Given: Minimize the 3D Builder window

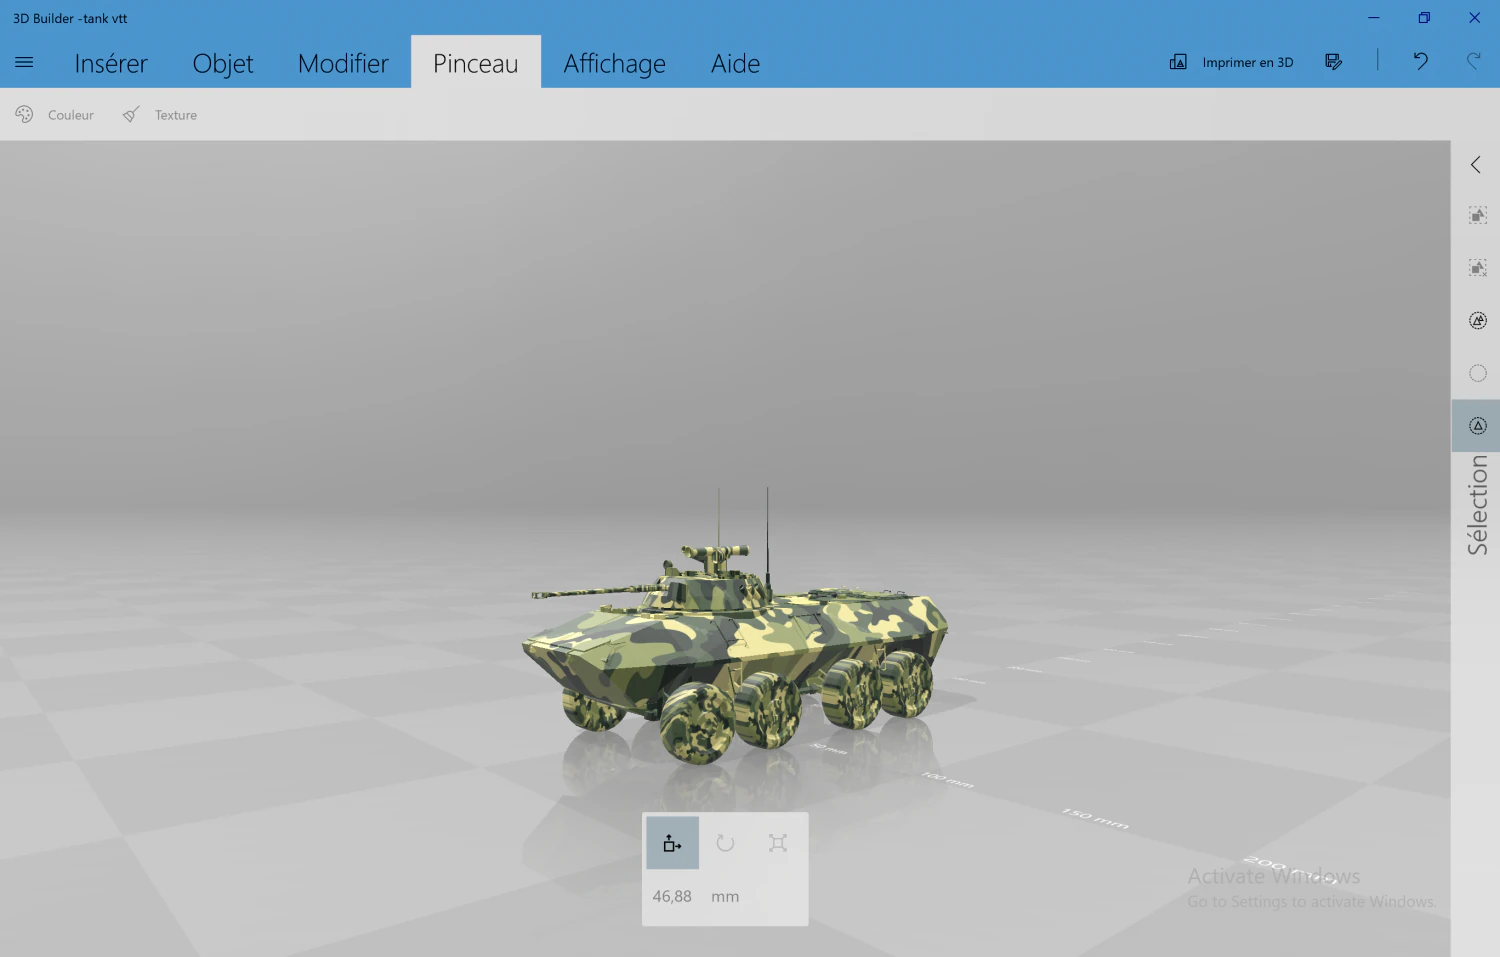Looking at the screenshot, I should [x=1374, y=18].
